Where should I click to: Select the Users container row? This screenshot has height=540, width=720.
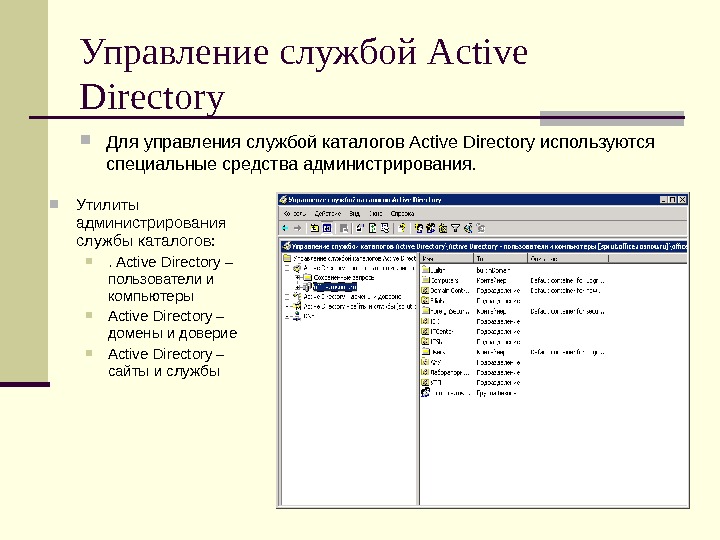tap(512, 352)
